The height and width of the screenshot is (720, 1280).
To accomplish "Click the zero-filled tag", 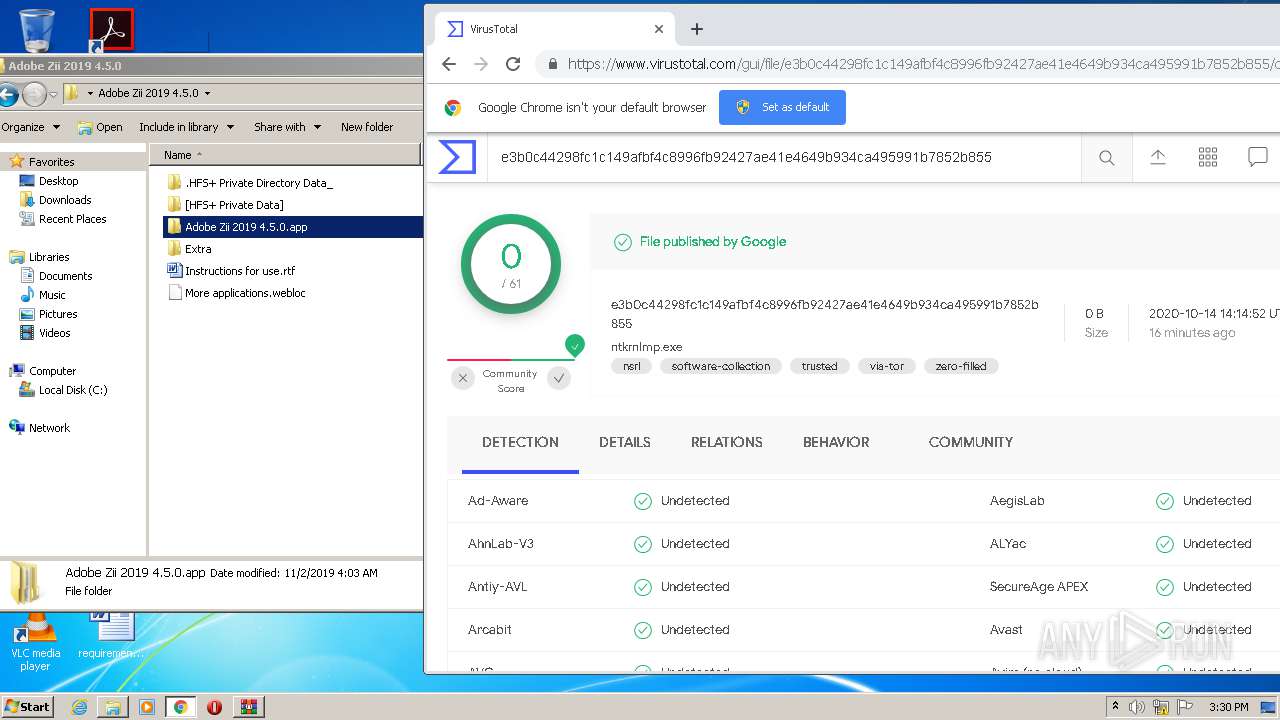I will click(961, 366).
